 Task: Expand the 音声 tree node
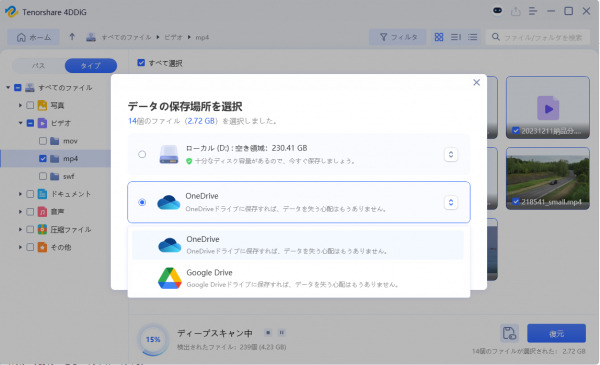pyautogui.click(x=20, y=212)
